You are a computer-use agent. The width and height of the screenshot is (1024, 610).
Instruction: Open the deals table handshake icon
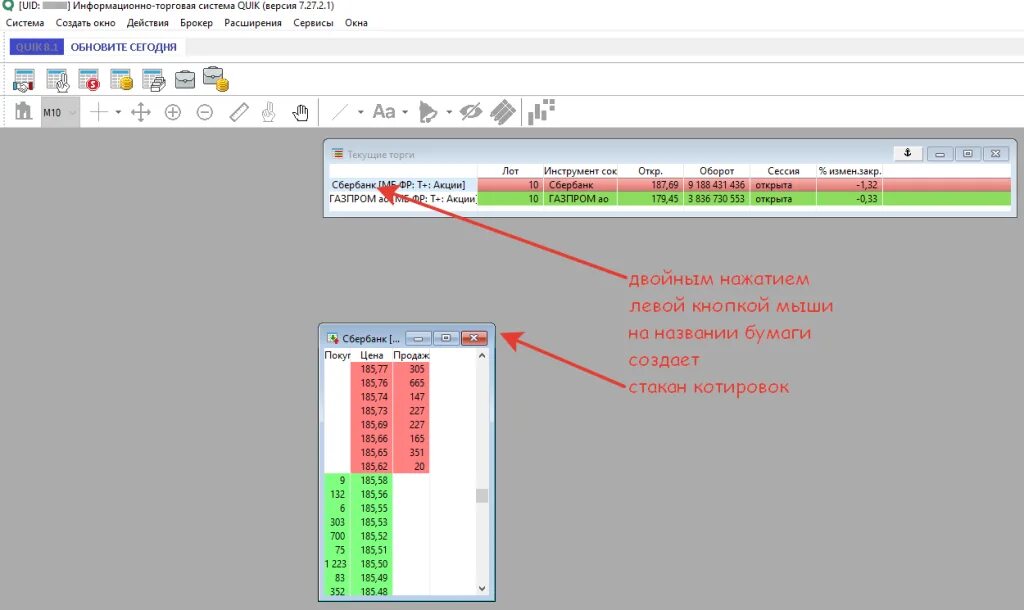[24, 80]
